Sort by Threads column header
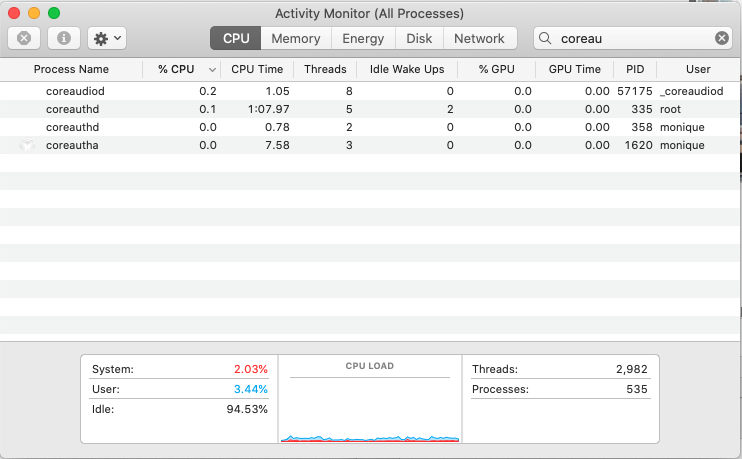742x459 pixels. pos(324,69)
